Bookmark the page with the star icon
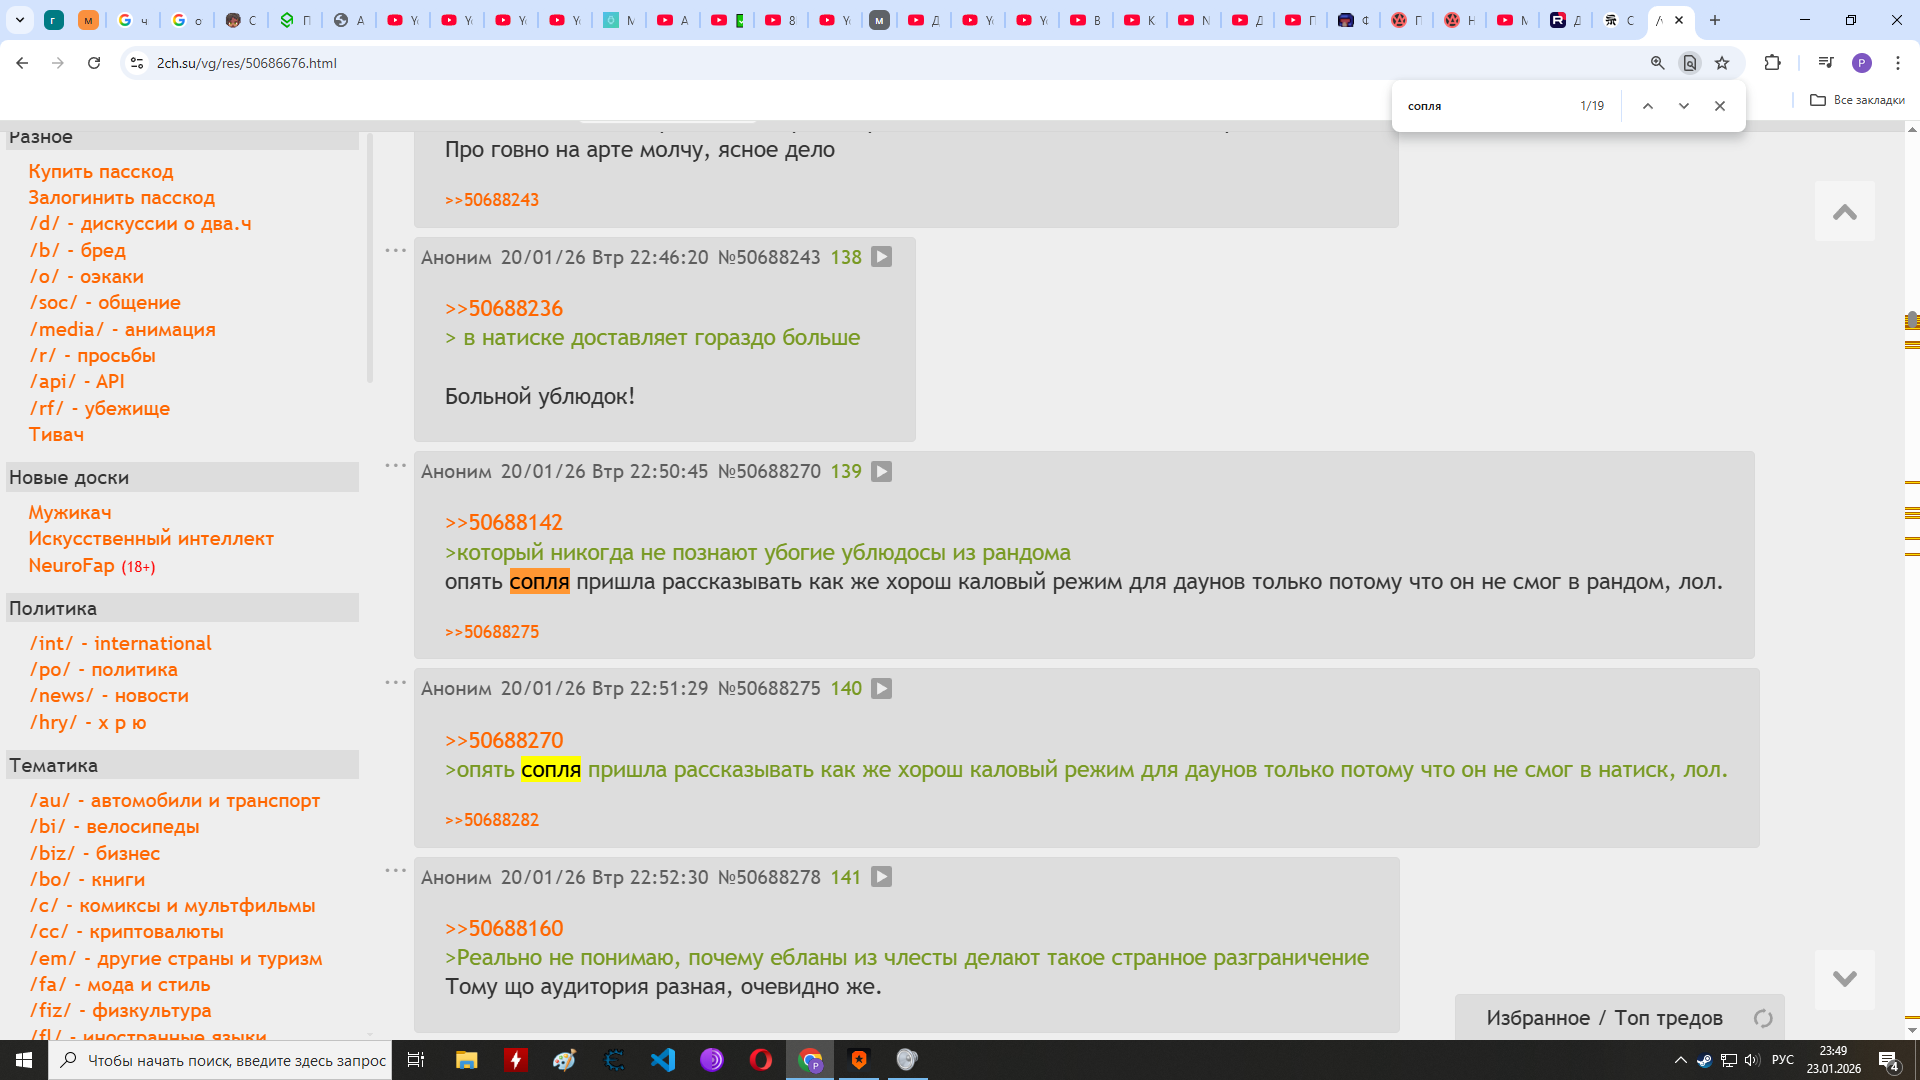Viewport: 1920px width, 1080px height. coord(1722,63)
